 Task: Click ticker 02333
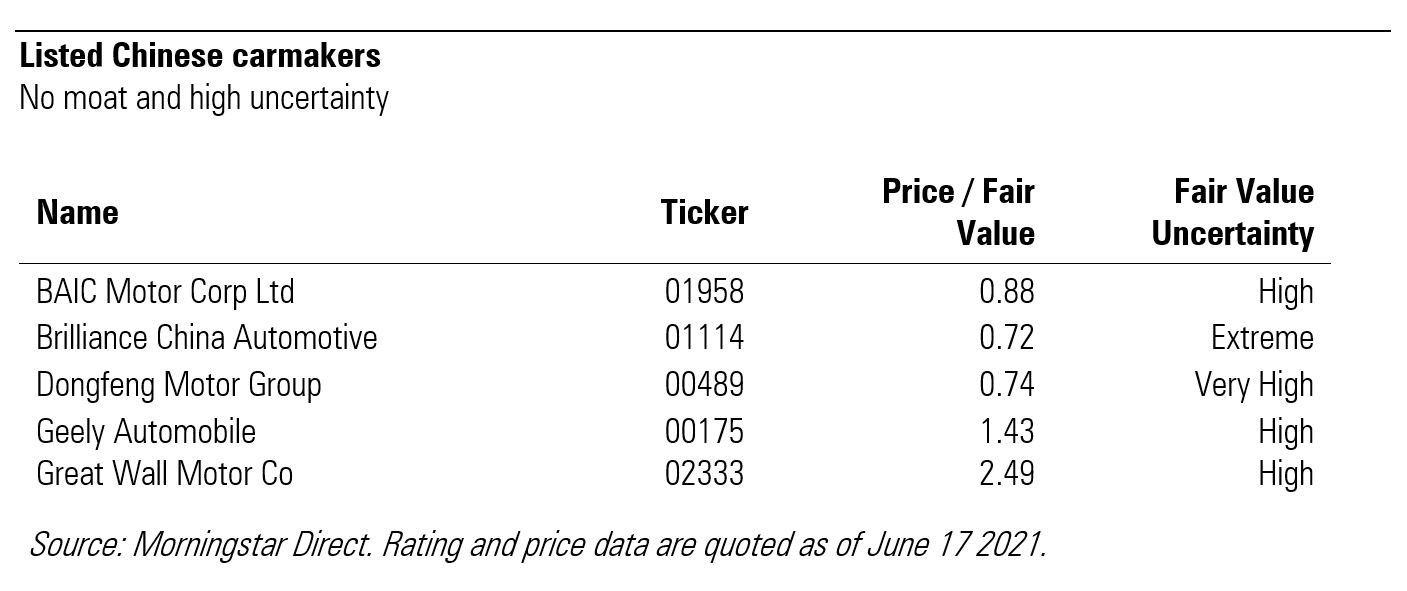tap(704, 473)
